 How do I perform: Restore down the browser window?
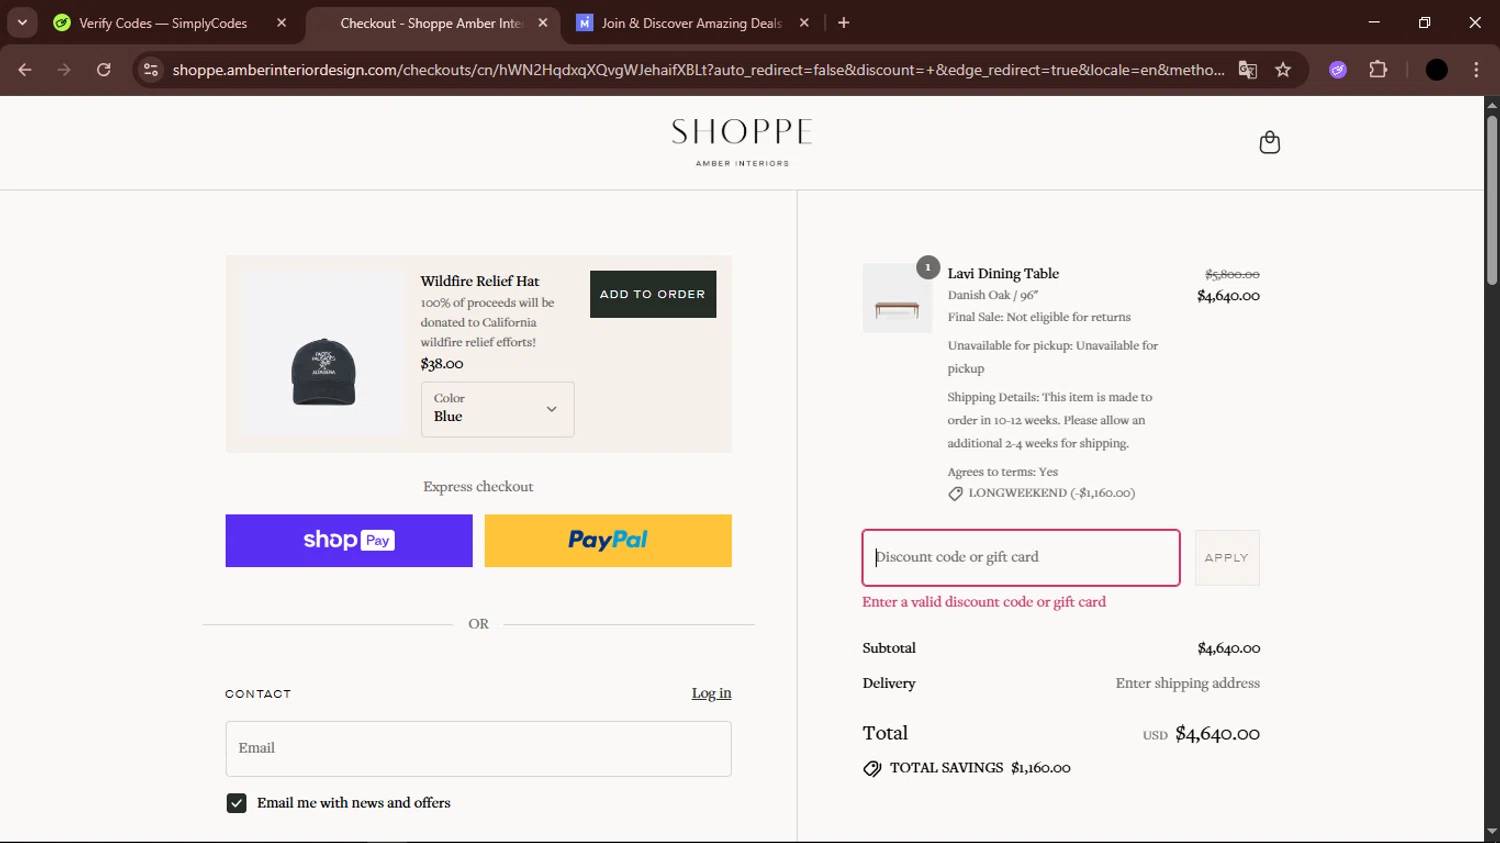(x=1424, y=22)
